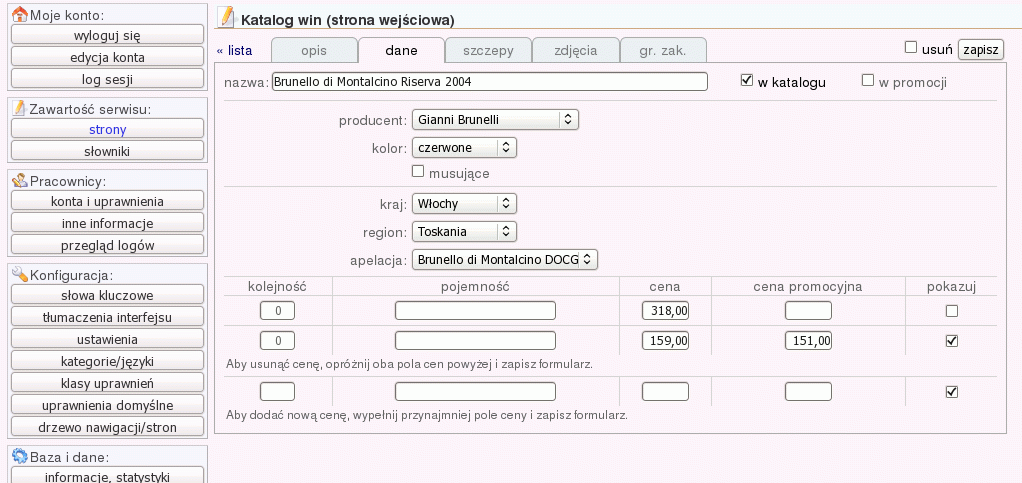Click the people icon beside Pracownicy
Viewport: 1022px width, 483px height.
tap(18, 181)
